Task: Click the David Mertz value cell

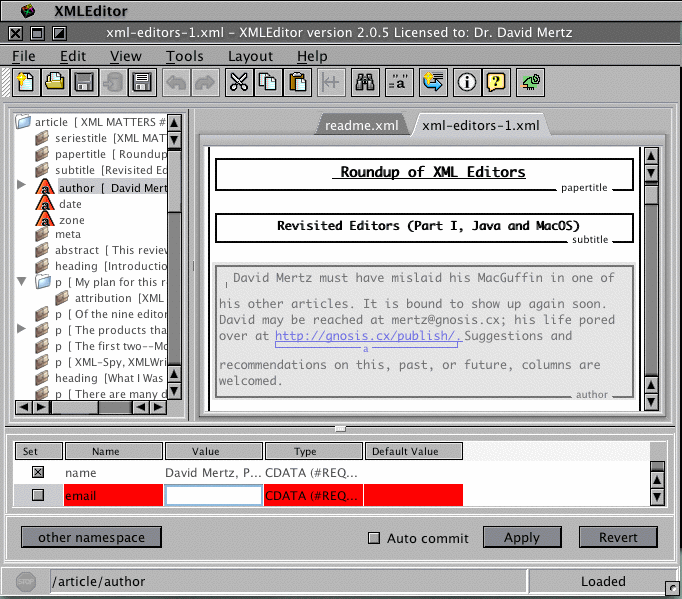Action: click(213, 472)
